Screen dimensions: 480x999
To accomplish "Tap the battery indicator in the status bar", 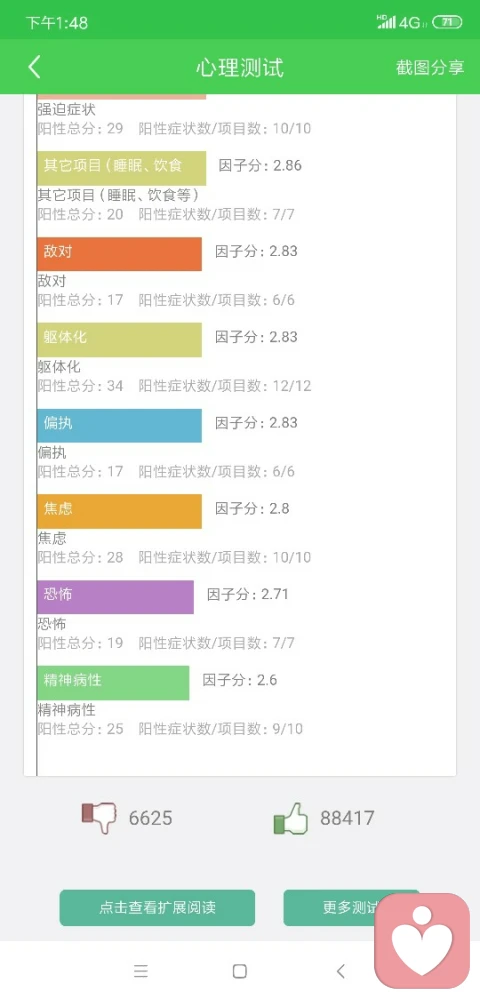I will click(447, 22).
